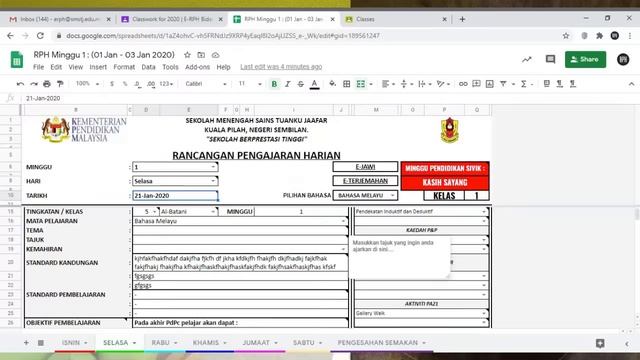Switch to the RABU sheet tab
The image size is (640, 360).
pos(164,342)
